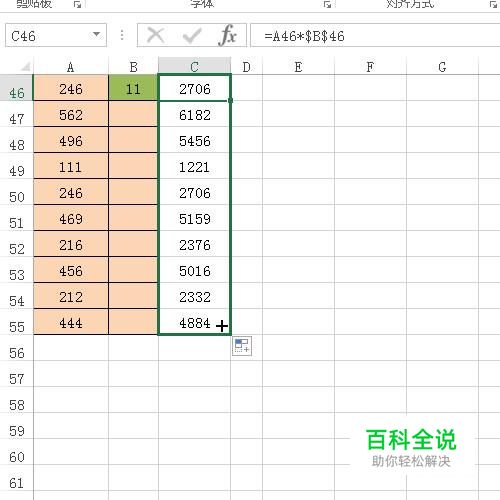Click cell C54 containing 2332
Screen dimensions: 500x500
(195, 296)
